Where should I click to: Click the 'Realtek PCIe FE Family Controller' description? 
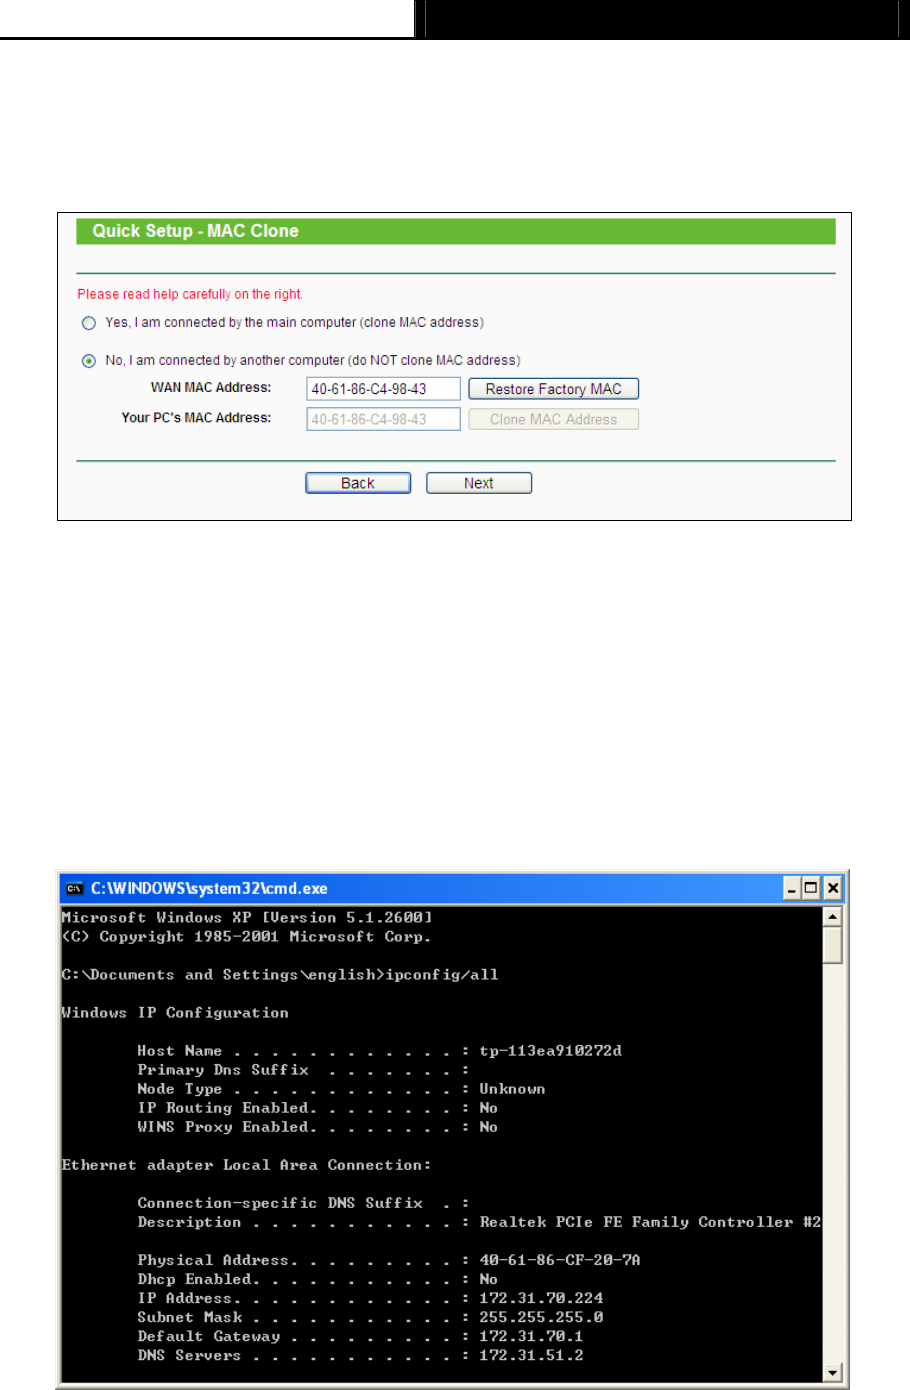pyautogui.click(x=650, y=1222)
